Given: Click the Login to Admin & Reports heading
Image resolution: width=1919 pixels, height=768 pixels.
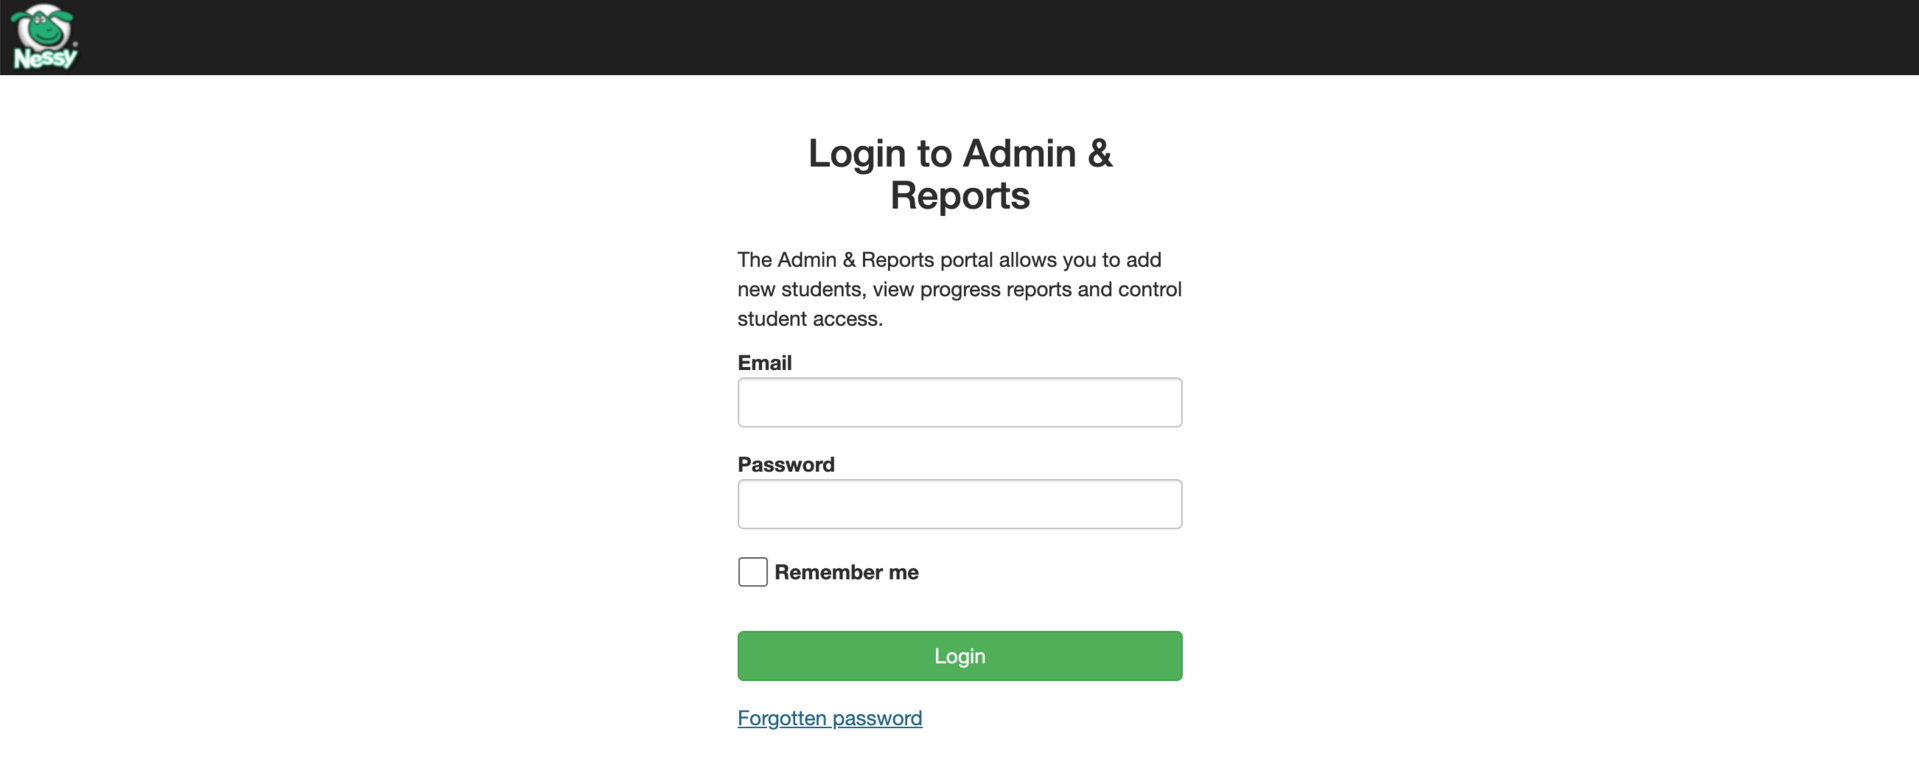Looking at the screenshot, I should coord(958,174).
